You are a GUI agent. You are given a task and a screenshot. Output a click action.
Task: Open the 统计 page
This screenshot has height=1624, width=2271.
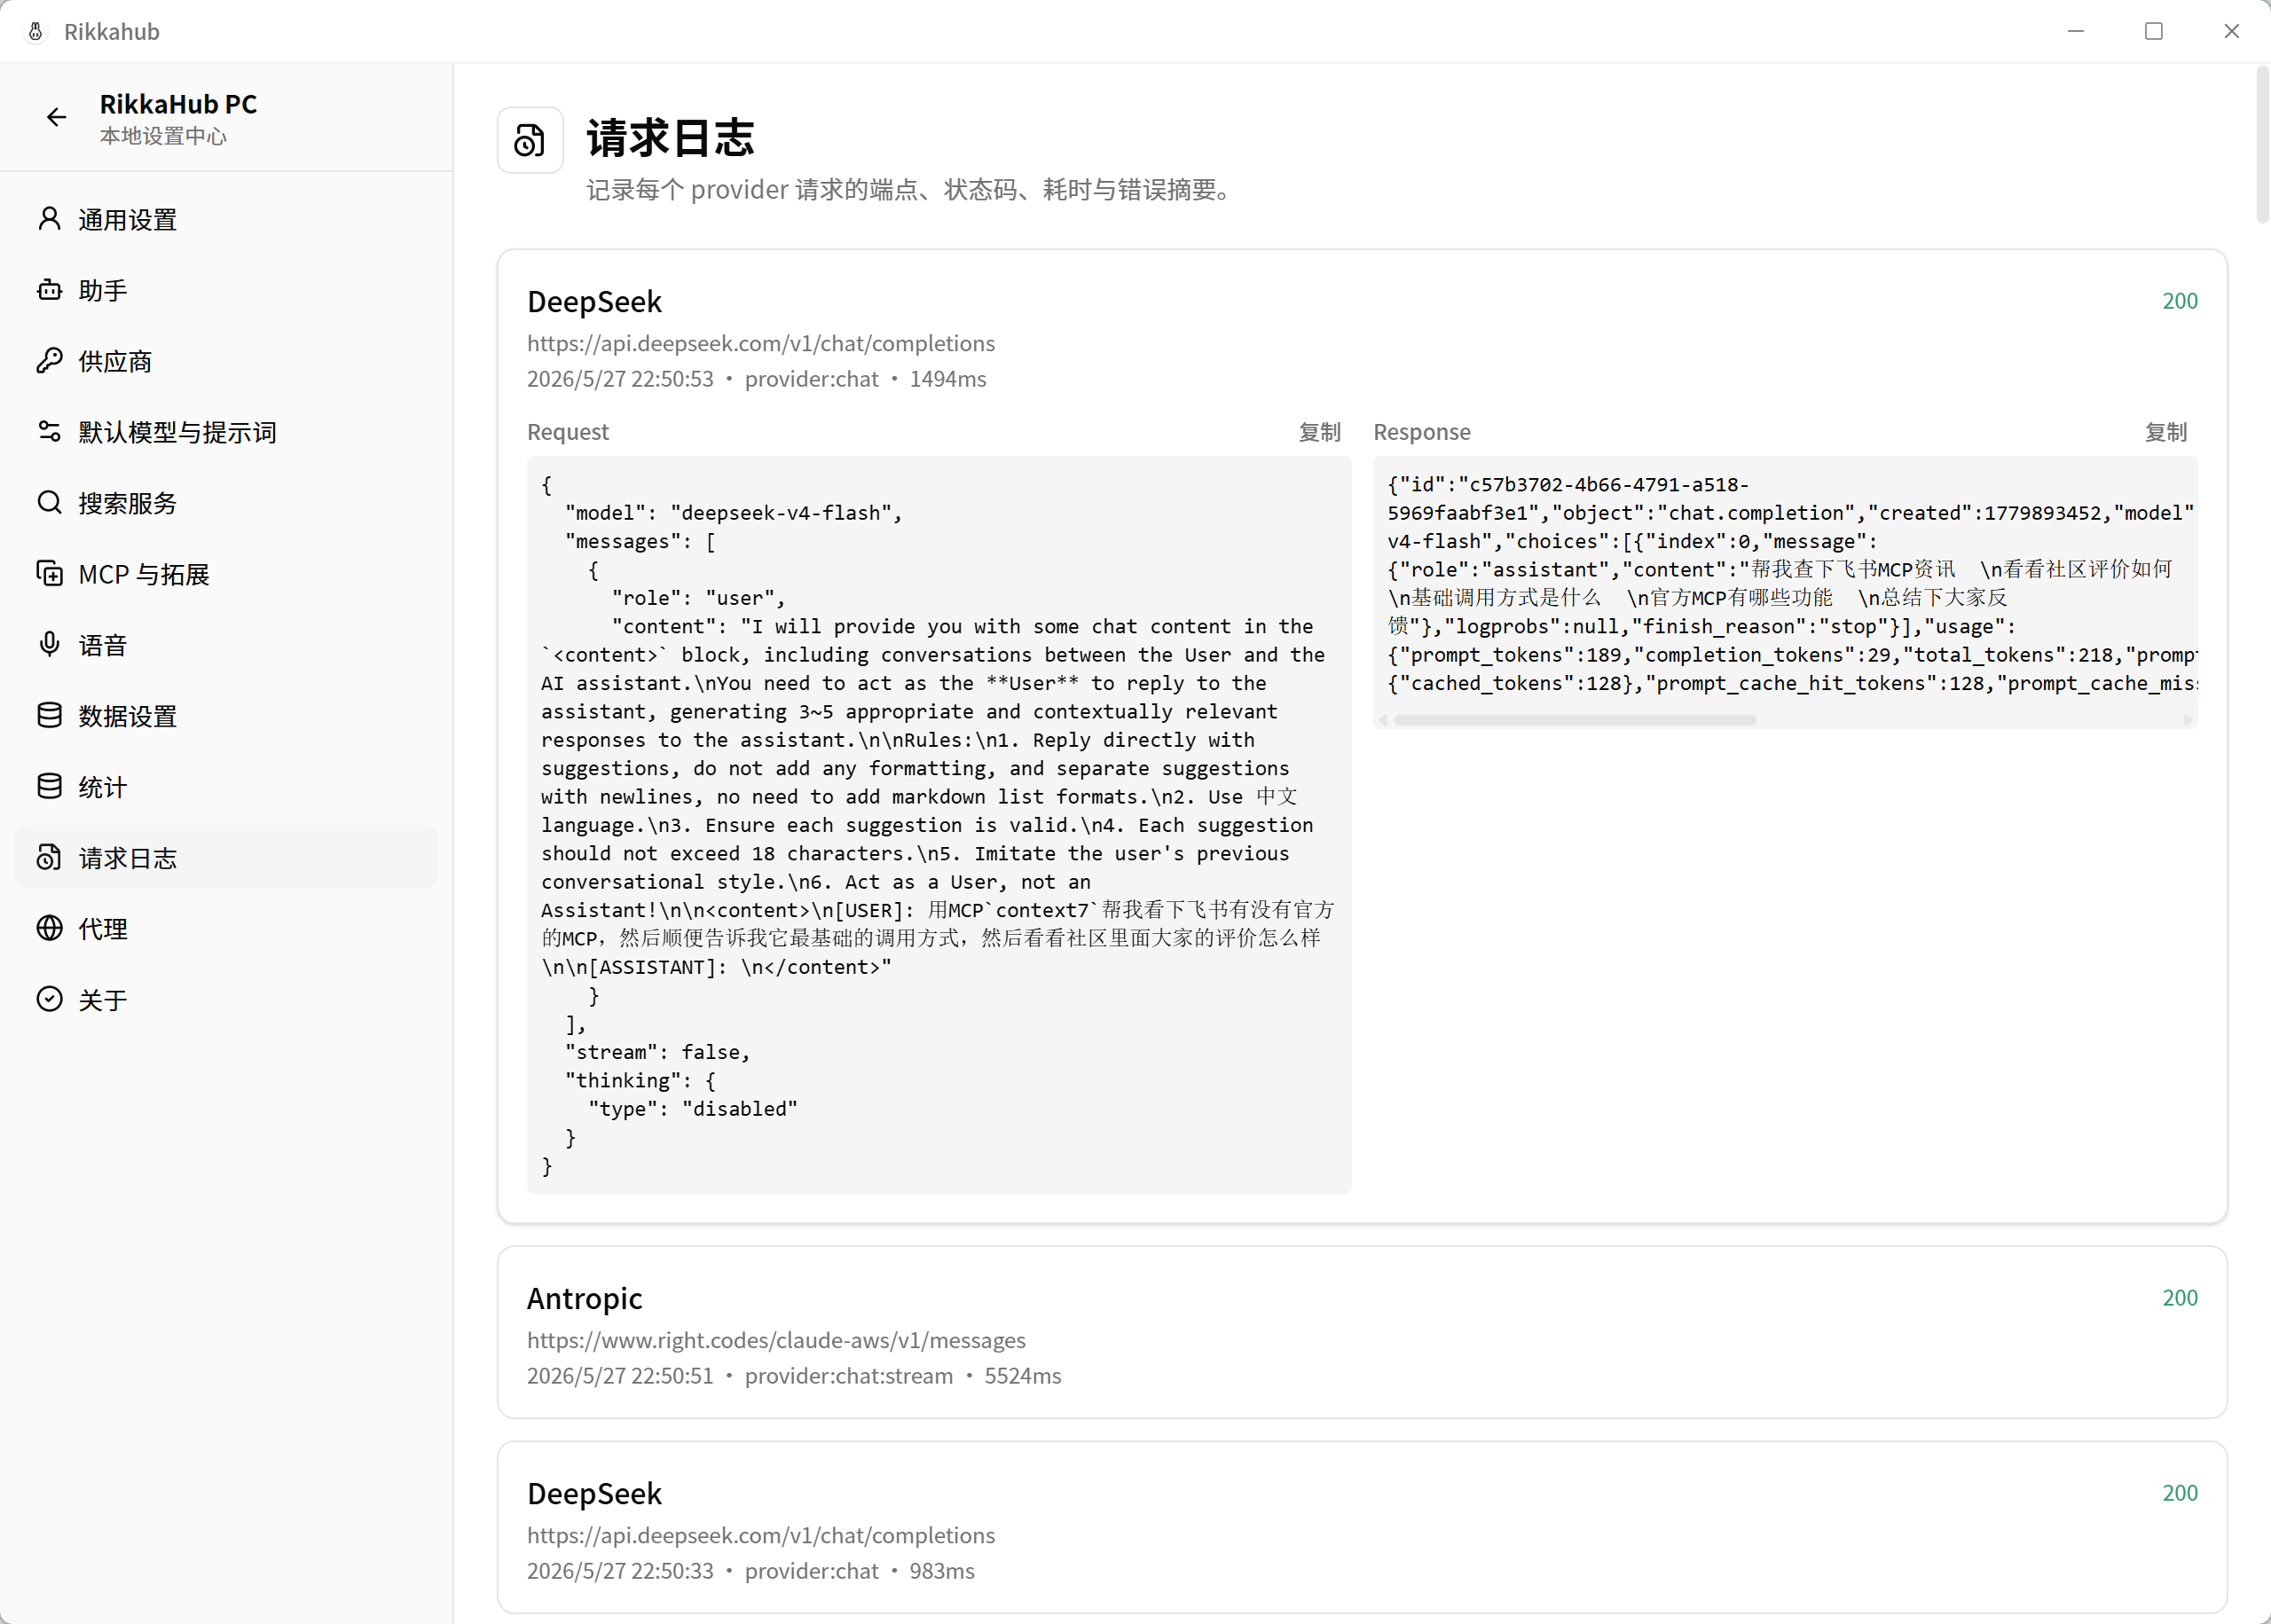coord(226,787)
